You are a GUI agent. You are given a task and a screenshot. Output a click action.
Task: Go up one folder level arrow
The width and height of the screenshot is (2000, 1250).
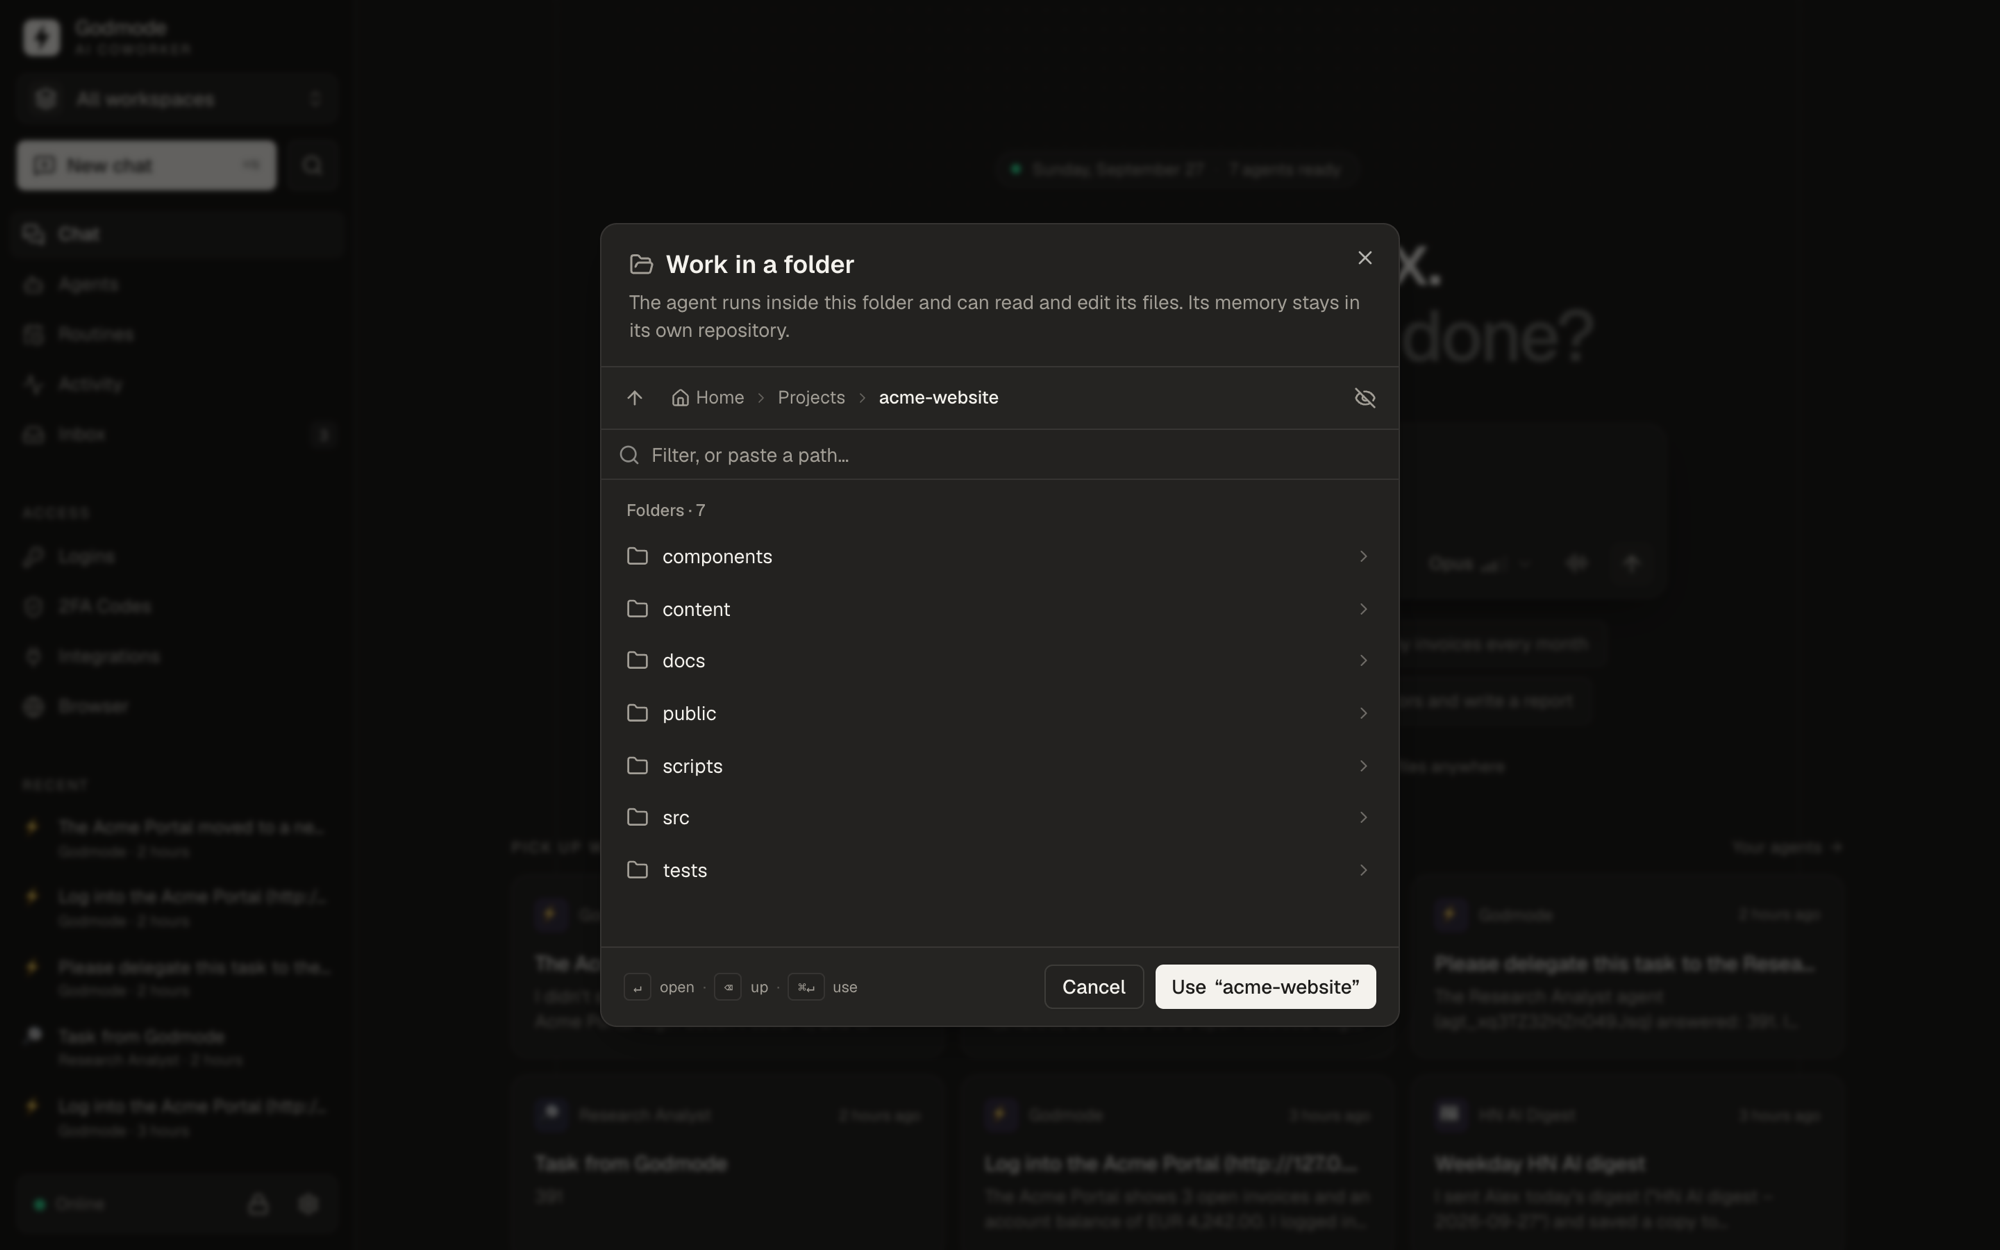pos(634,398)
